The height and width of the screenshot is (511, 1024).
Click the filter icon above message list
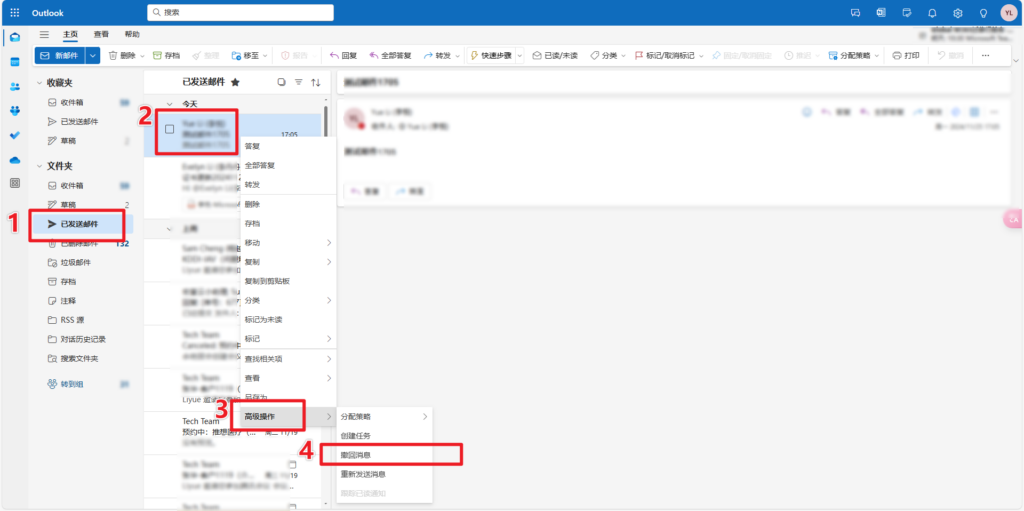point(298,82)
